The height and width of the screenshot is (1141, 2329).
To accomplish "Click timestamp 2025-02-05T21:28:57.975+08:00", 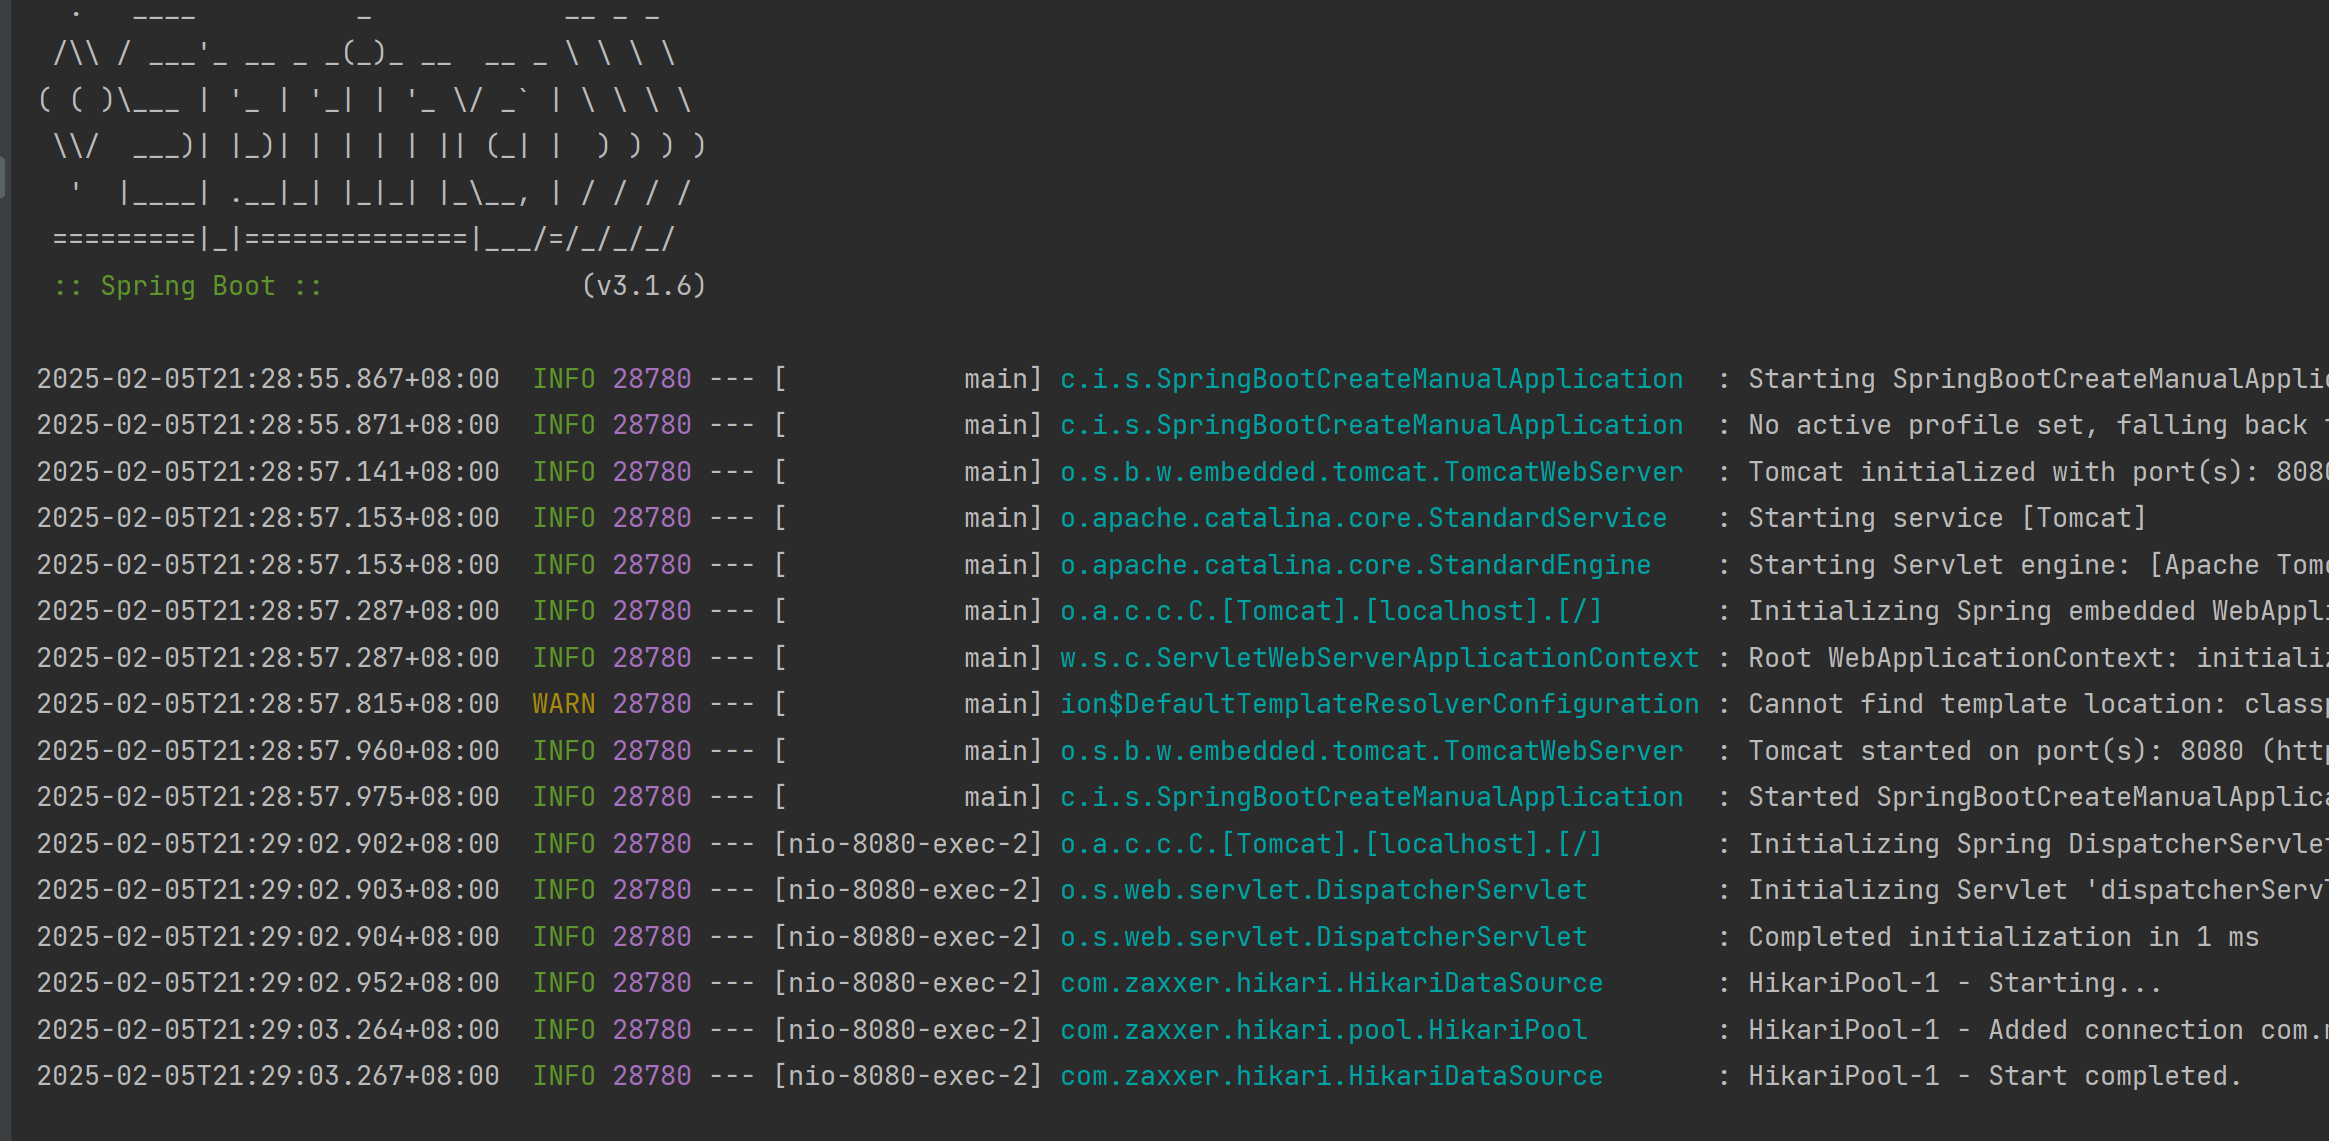I will pos(268,797).
